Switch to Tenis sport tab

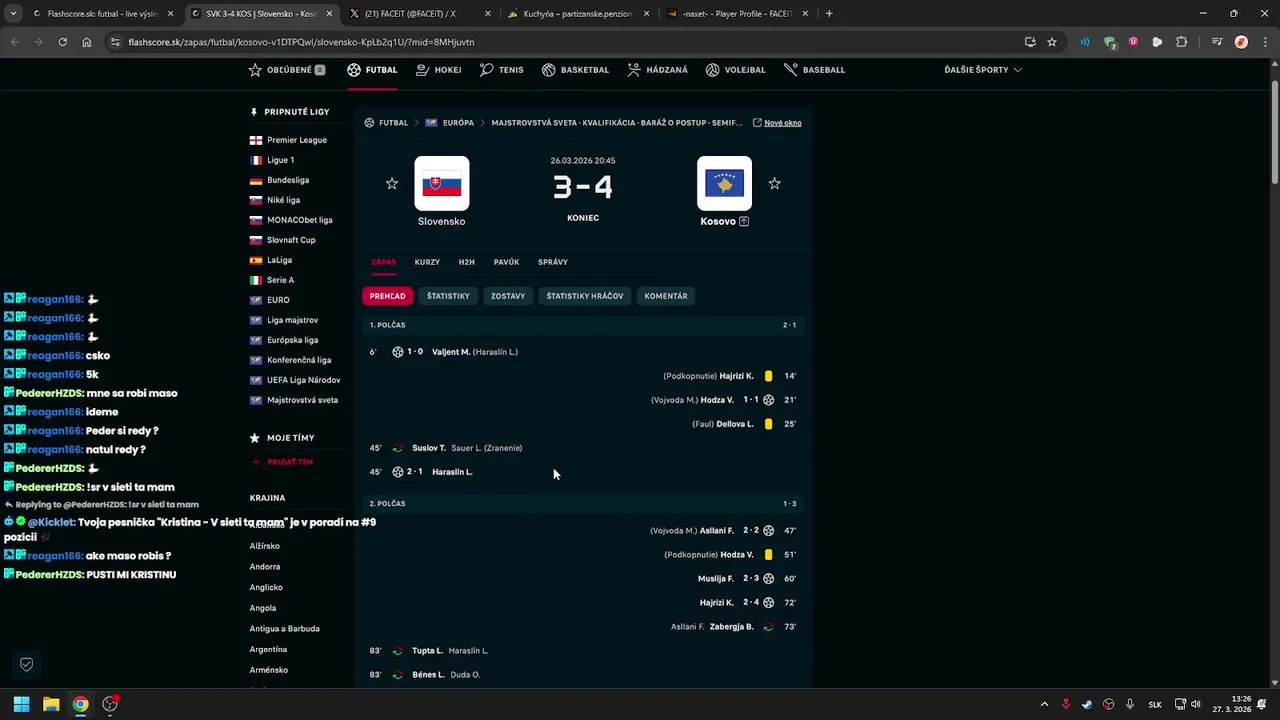point(501,70)
